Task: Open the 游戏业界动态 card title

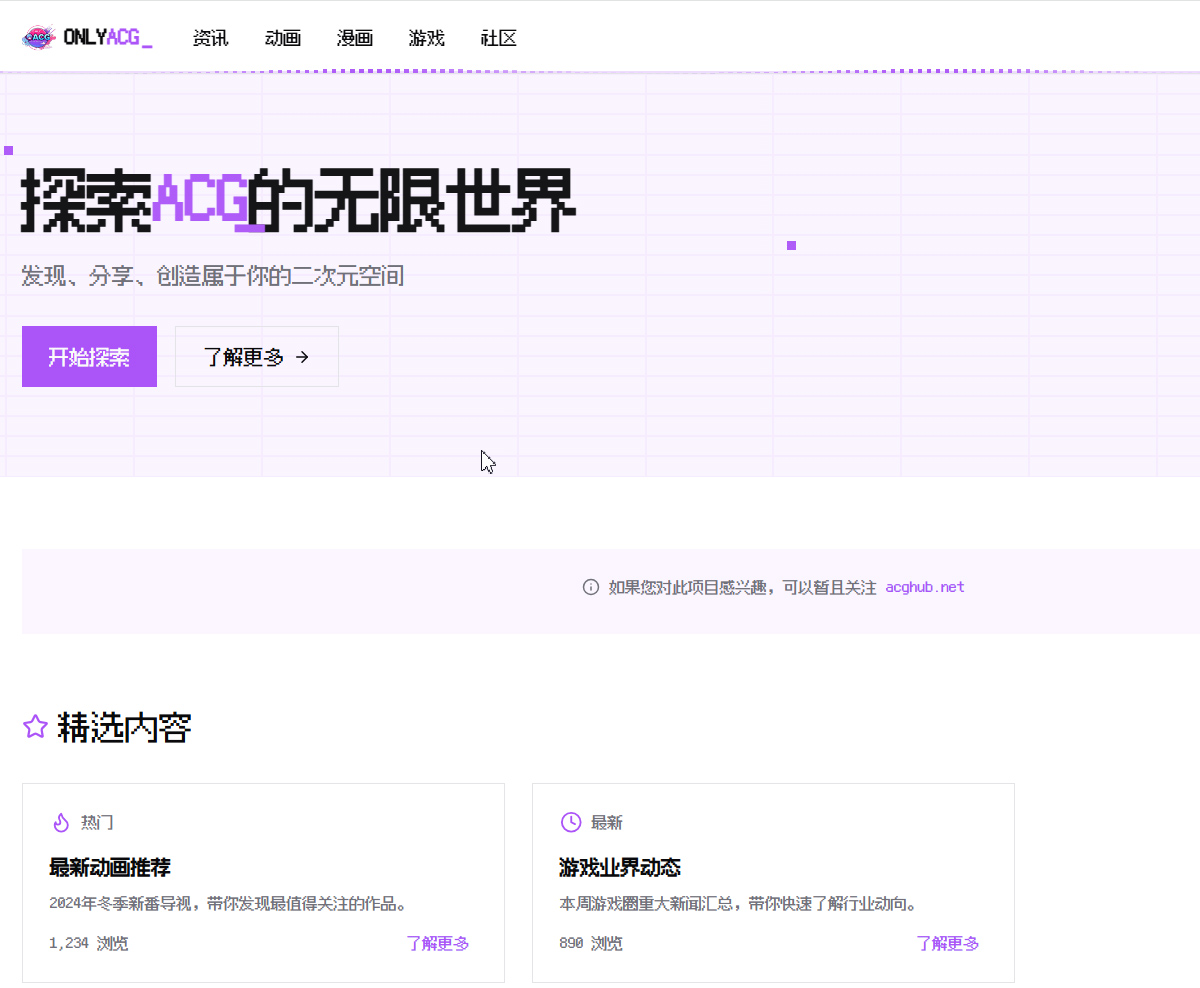Action: (620, 867)
